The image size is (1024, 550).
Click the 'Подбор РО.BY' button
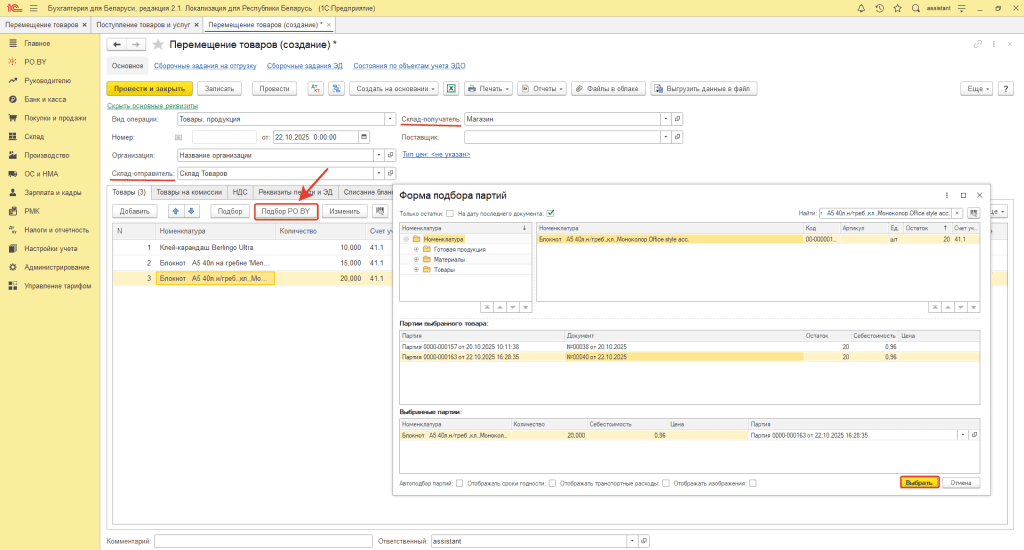coord(286,211)
